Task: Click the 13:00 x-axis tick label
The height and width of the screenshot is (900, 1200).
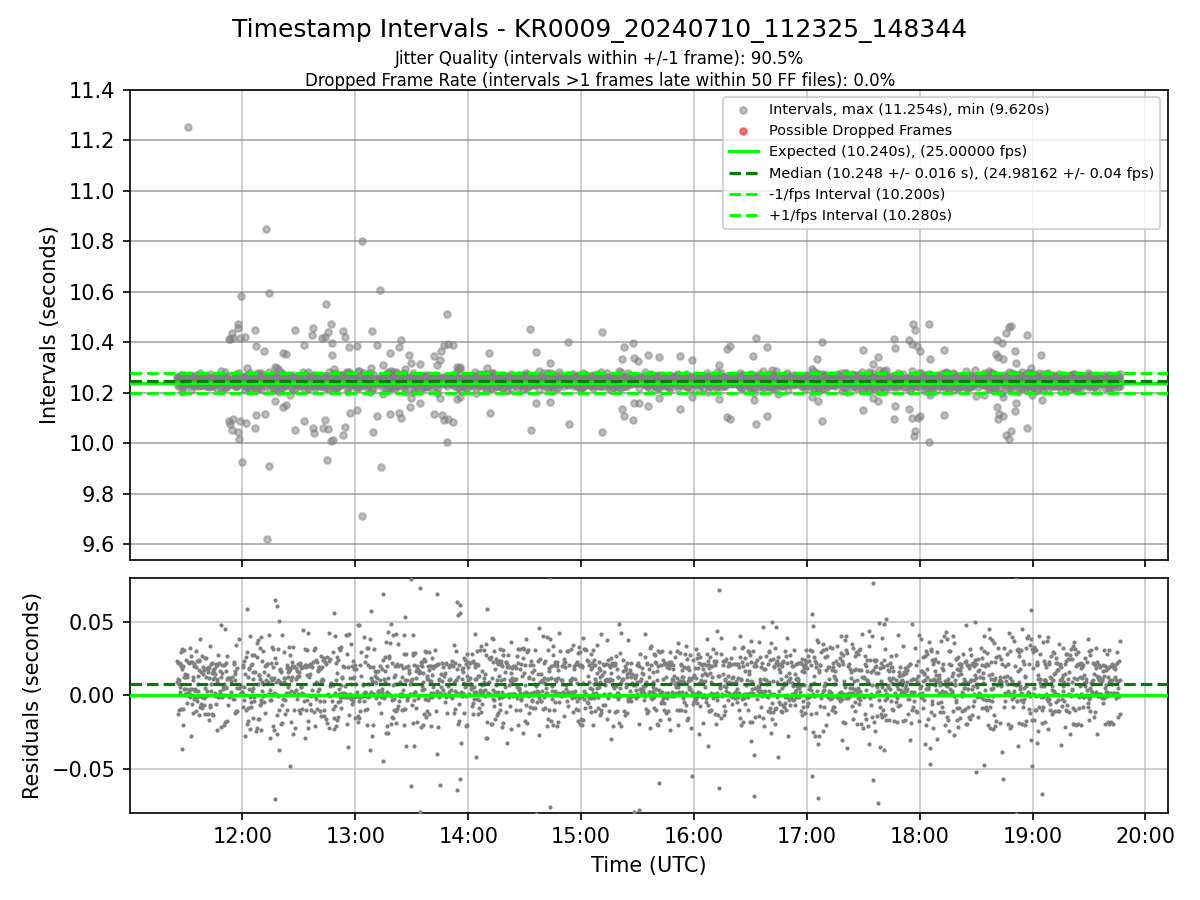Action: click(x=355, y=835)
